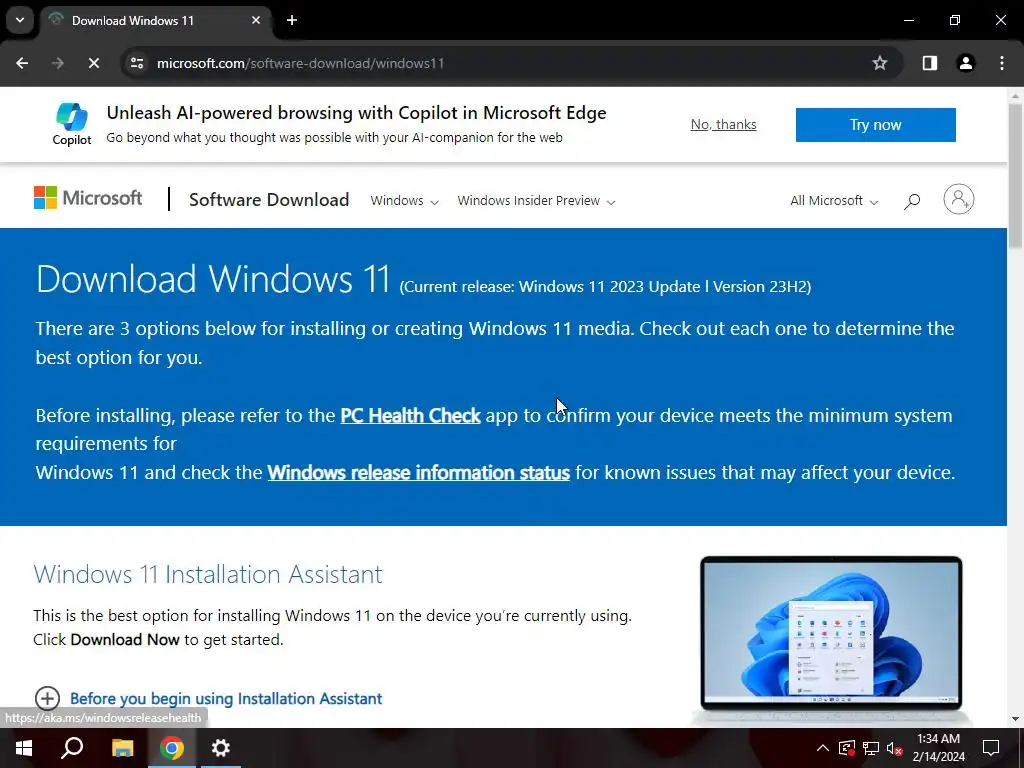This screenshot has width=1024, height=768.
Task: Open File Explorer from taskbar
Action: (122, 748)
